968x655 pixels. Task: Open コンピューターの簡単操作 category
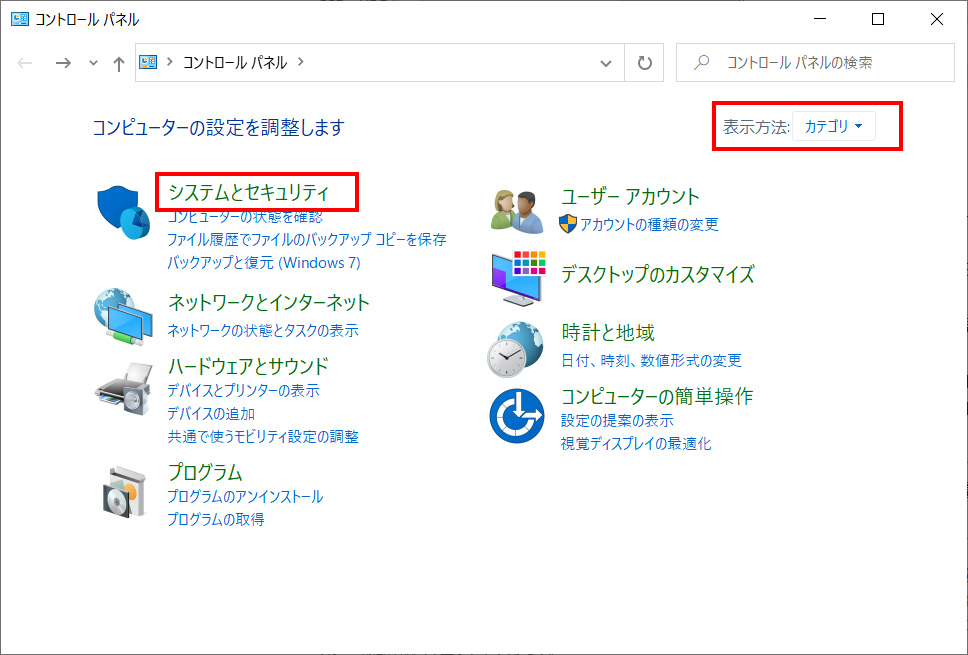(x=657, y=396)
